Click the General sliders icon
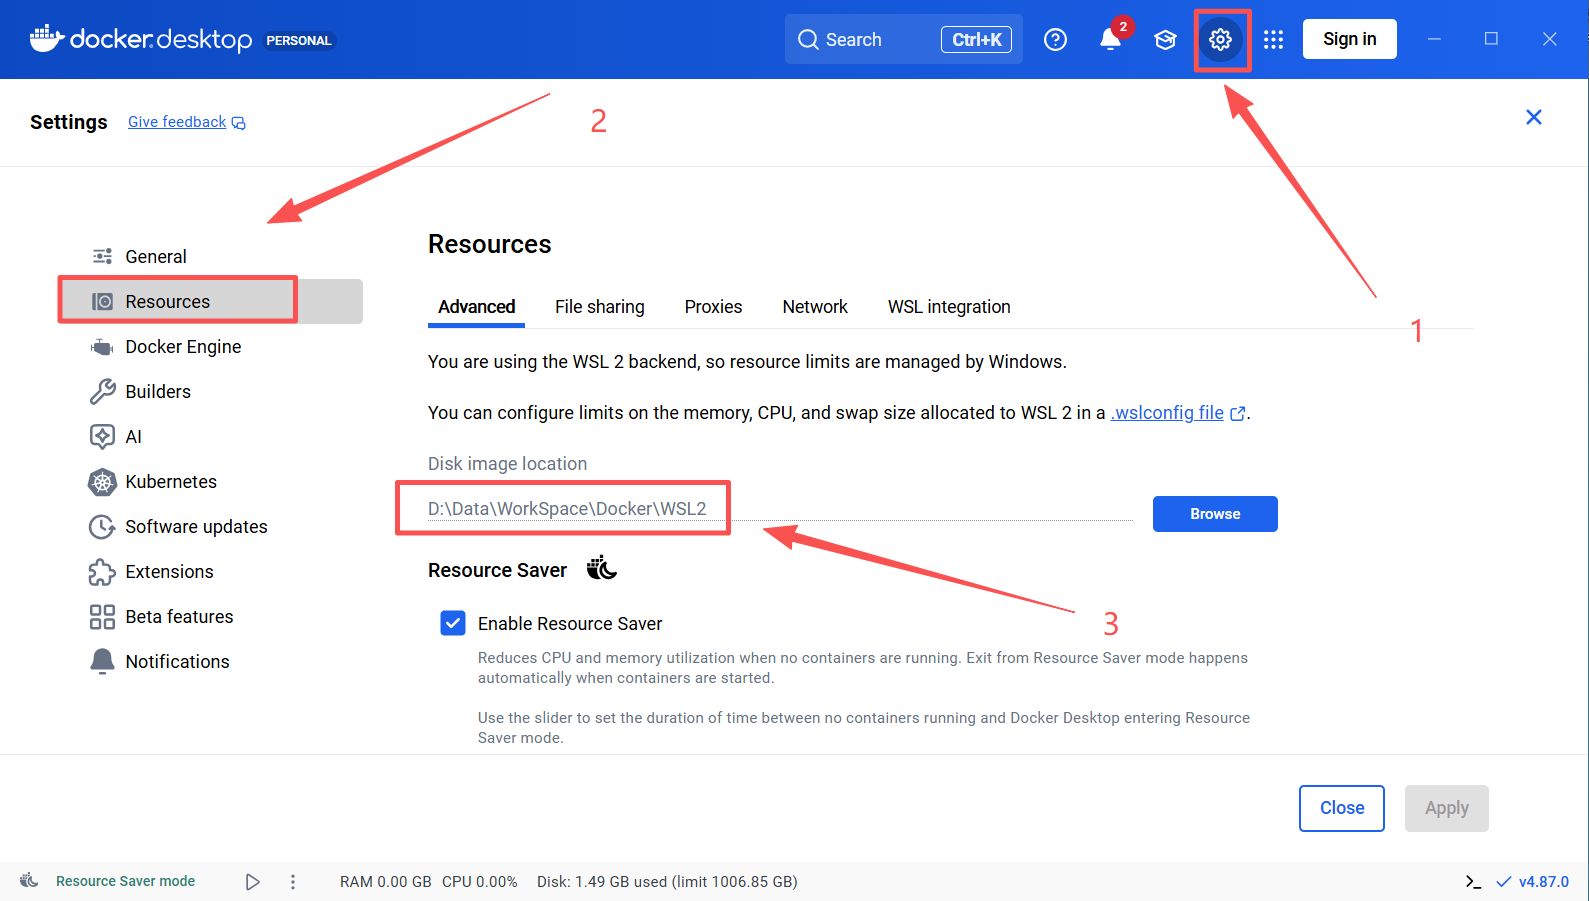 tap(102, 256)
